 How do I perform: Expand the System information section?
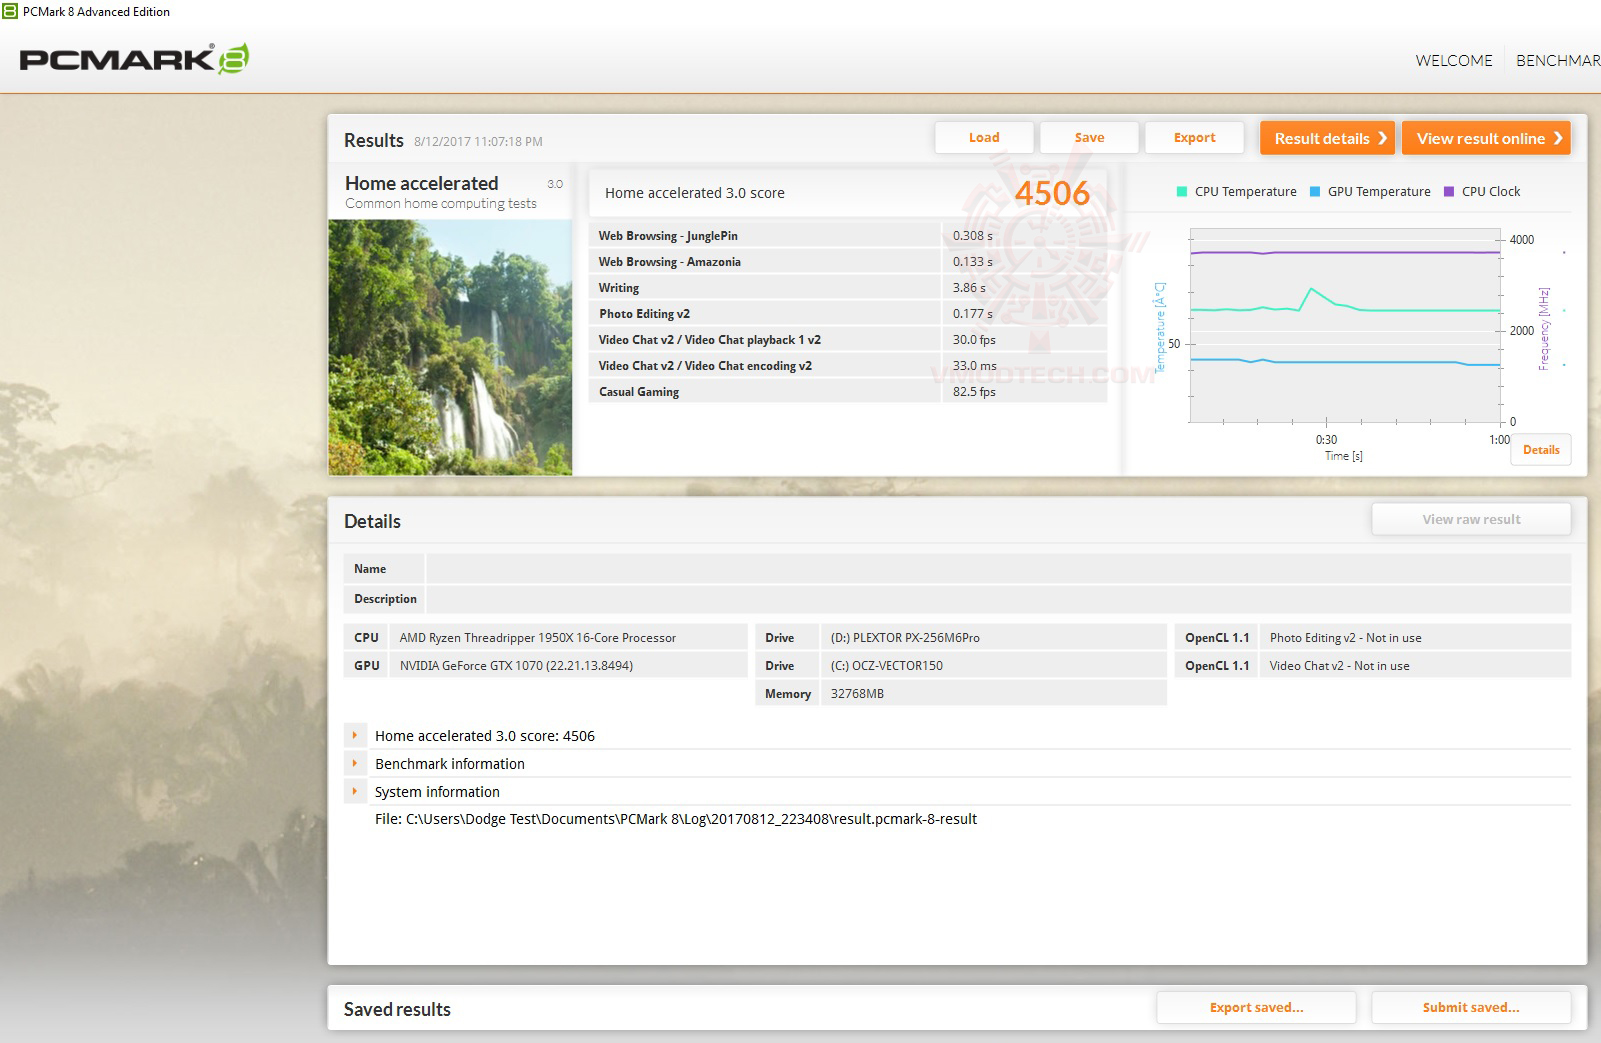pos(354,791)
